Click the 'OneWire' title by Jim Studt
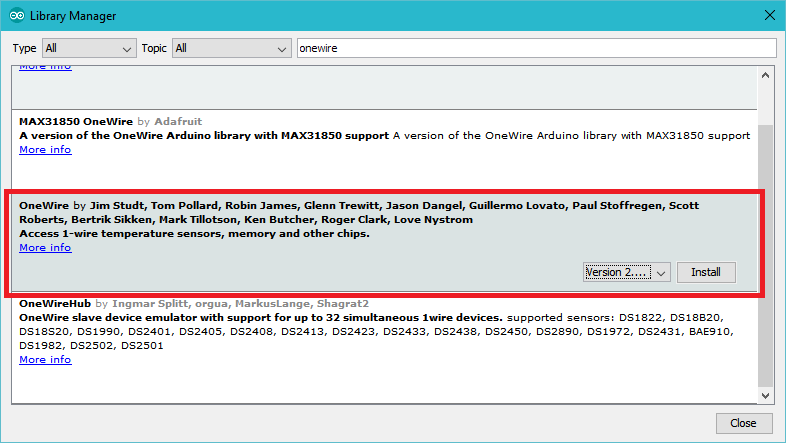Viewport: 786px width, 443px height. click(x=44, y=205)
